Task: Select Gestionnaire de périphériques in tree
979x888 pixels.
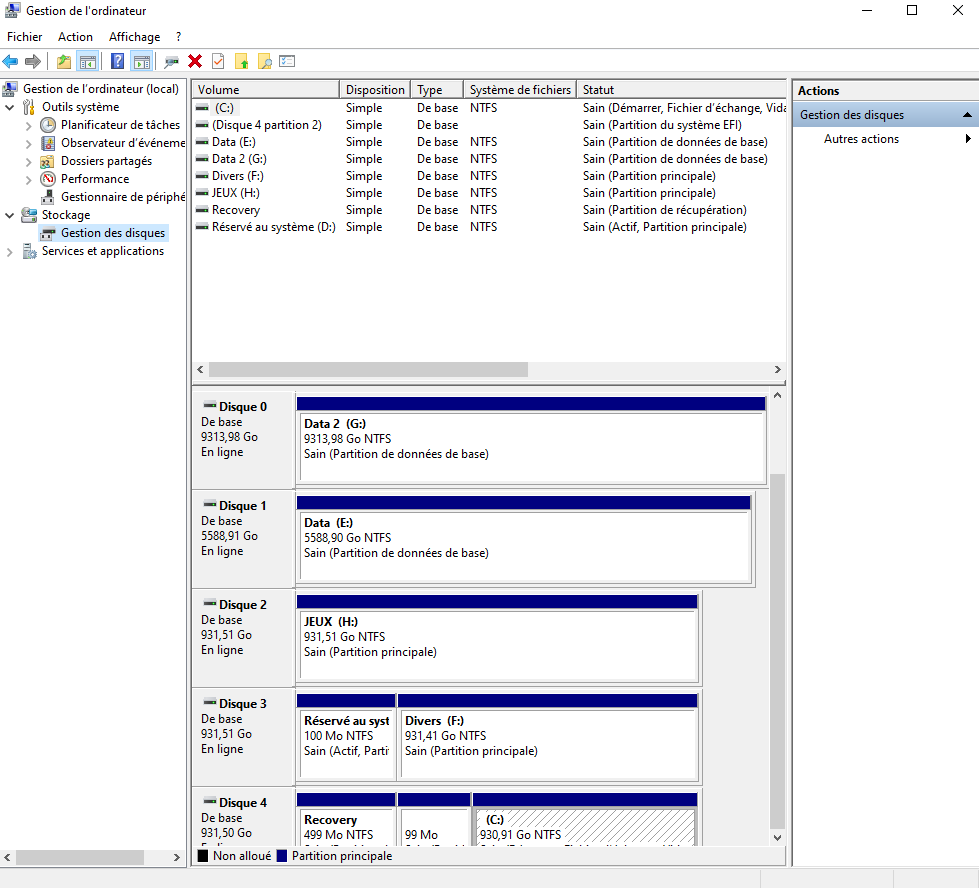Action: pos(122,197)
